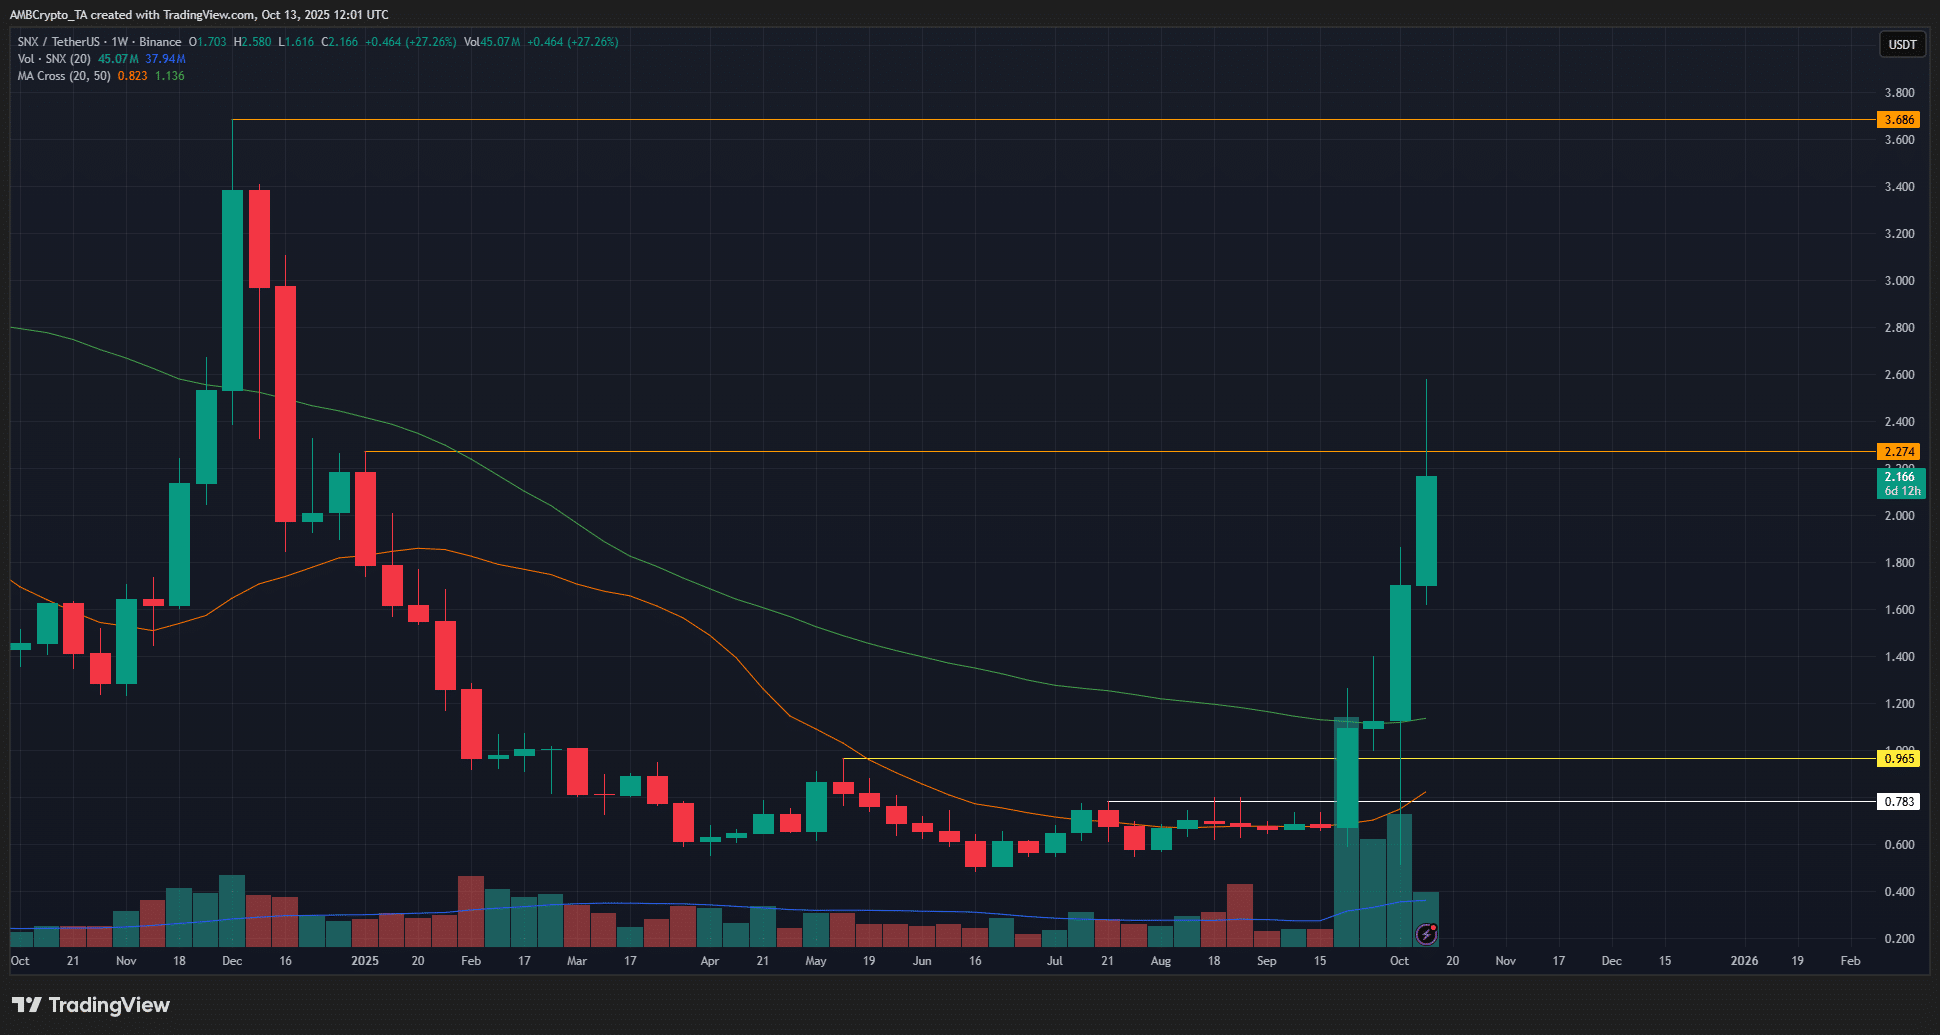Click the SNX / TetherUS symbol title
This screenshot has width=1940, height=1035.
pyautogui.click(x=58, y=42)
